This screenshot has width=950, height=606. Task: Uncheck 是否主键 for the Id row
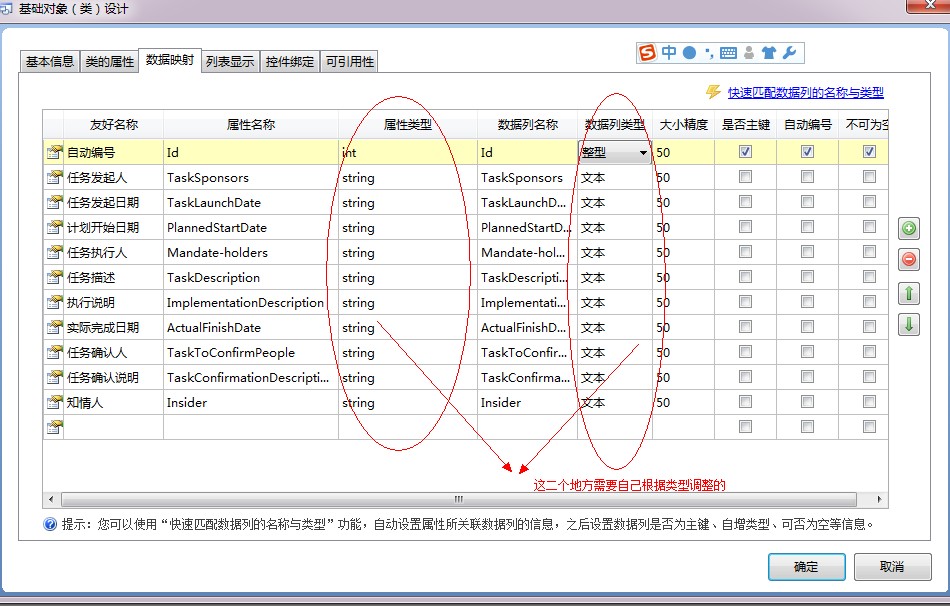745,152
